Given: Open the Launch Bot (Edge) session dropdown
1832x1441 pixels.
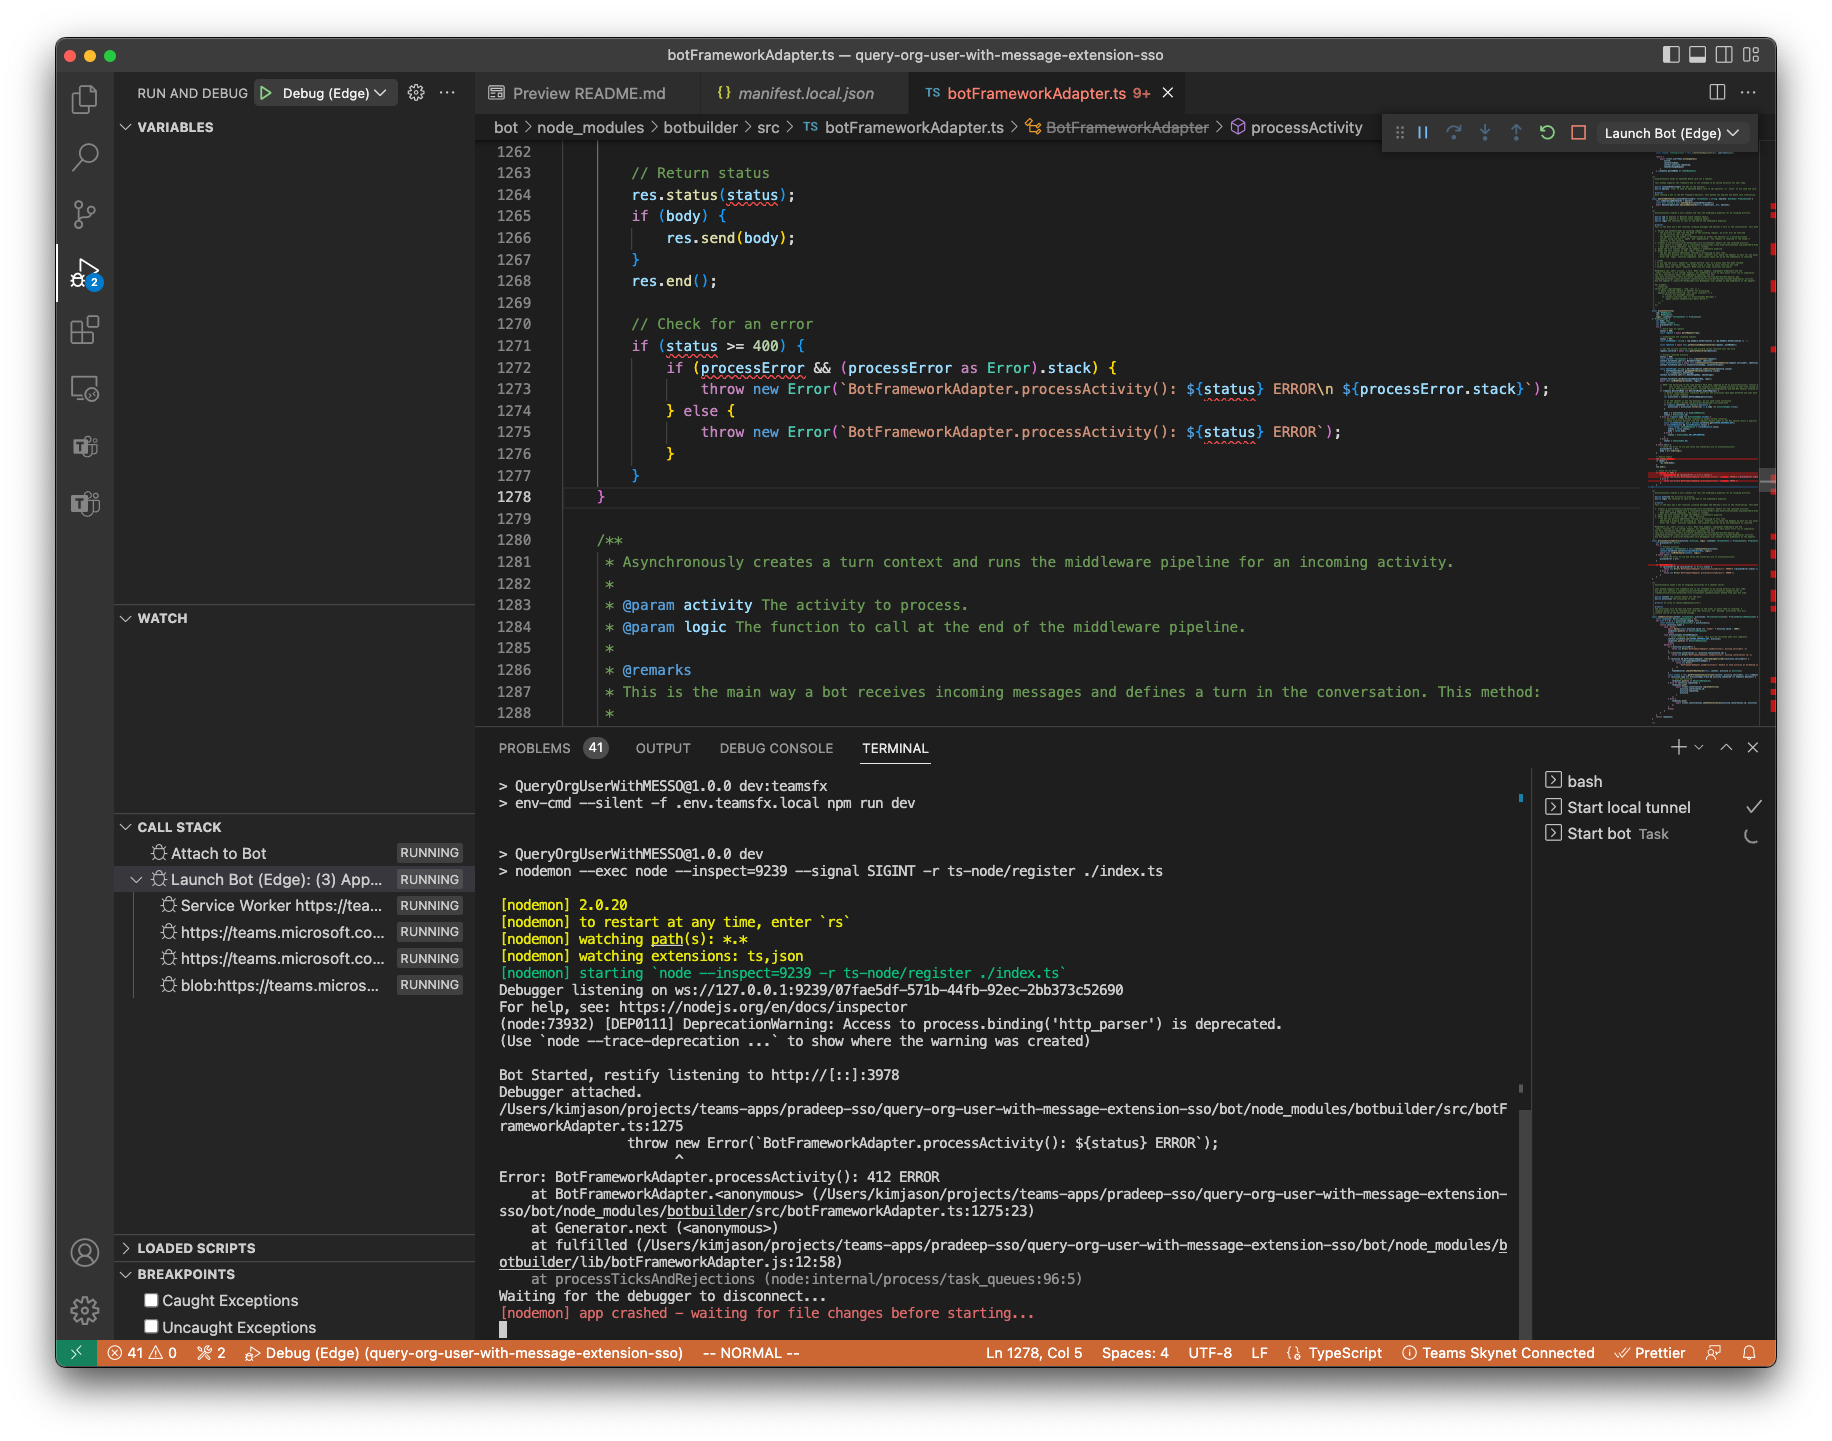Looking at the screenshot, I should [1672, 133].
